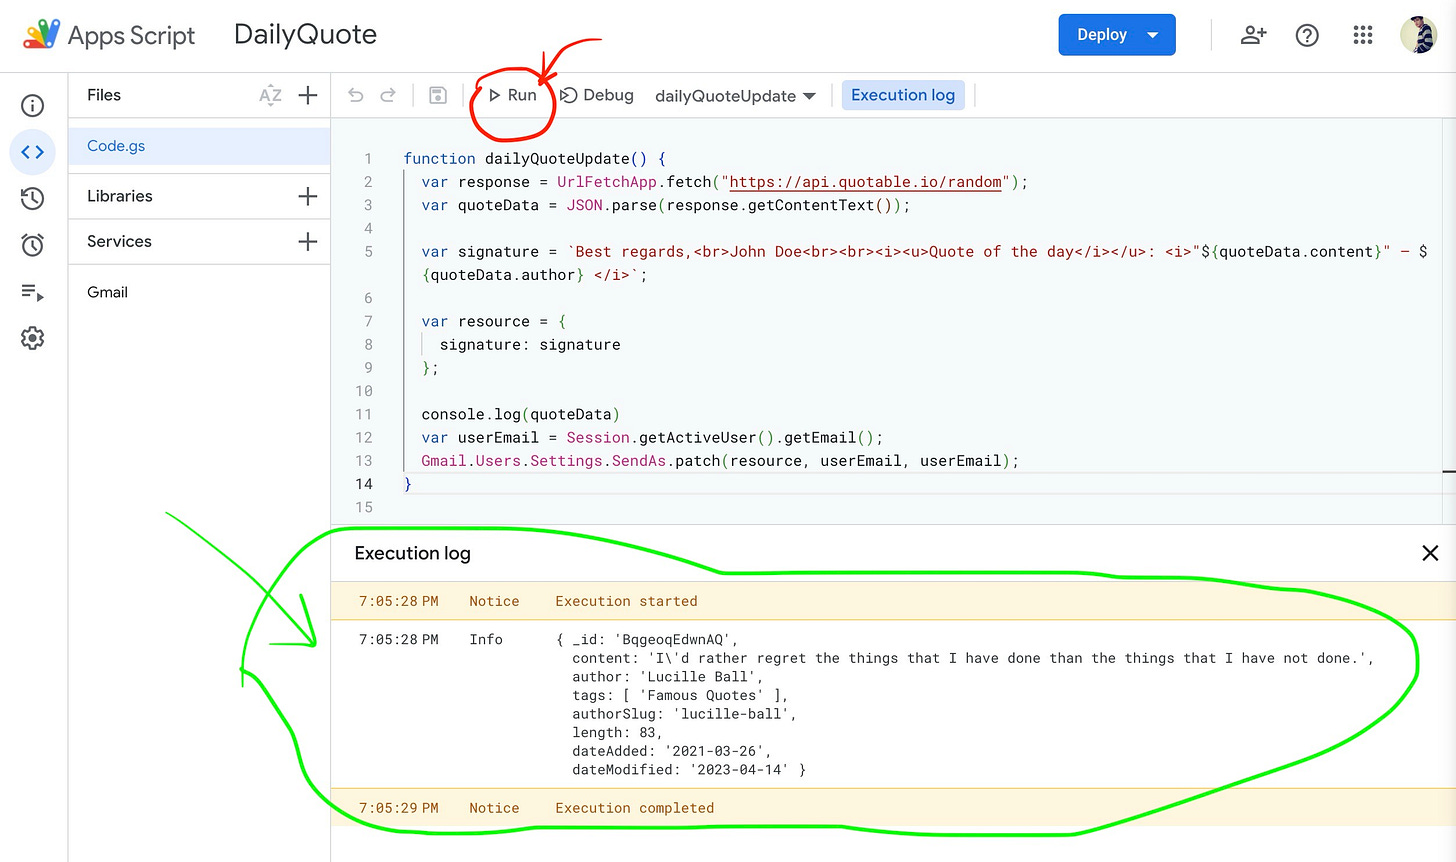
Task: Click the 'length: 83' log line
Action: click(617, 733)
